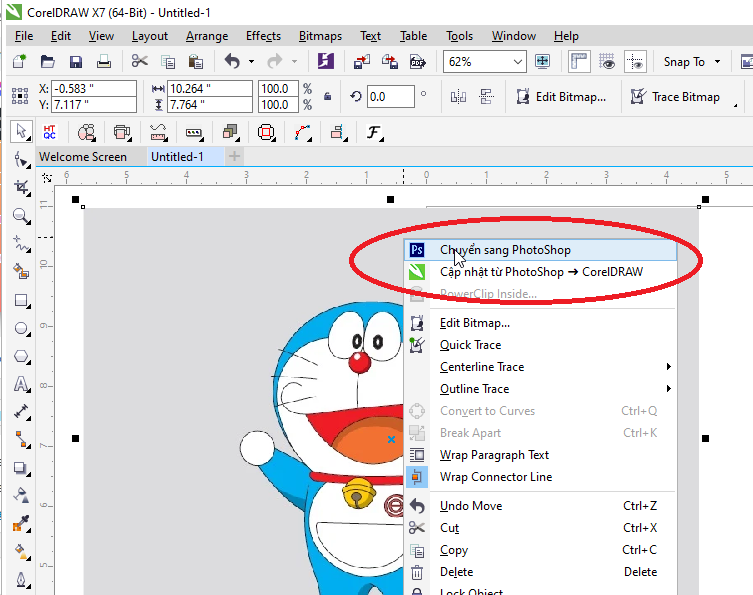The image size is (753, 595).
Task: Select the Parallel Dimension tool
Action: (21, 412)
